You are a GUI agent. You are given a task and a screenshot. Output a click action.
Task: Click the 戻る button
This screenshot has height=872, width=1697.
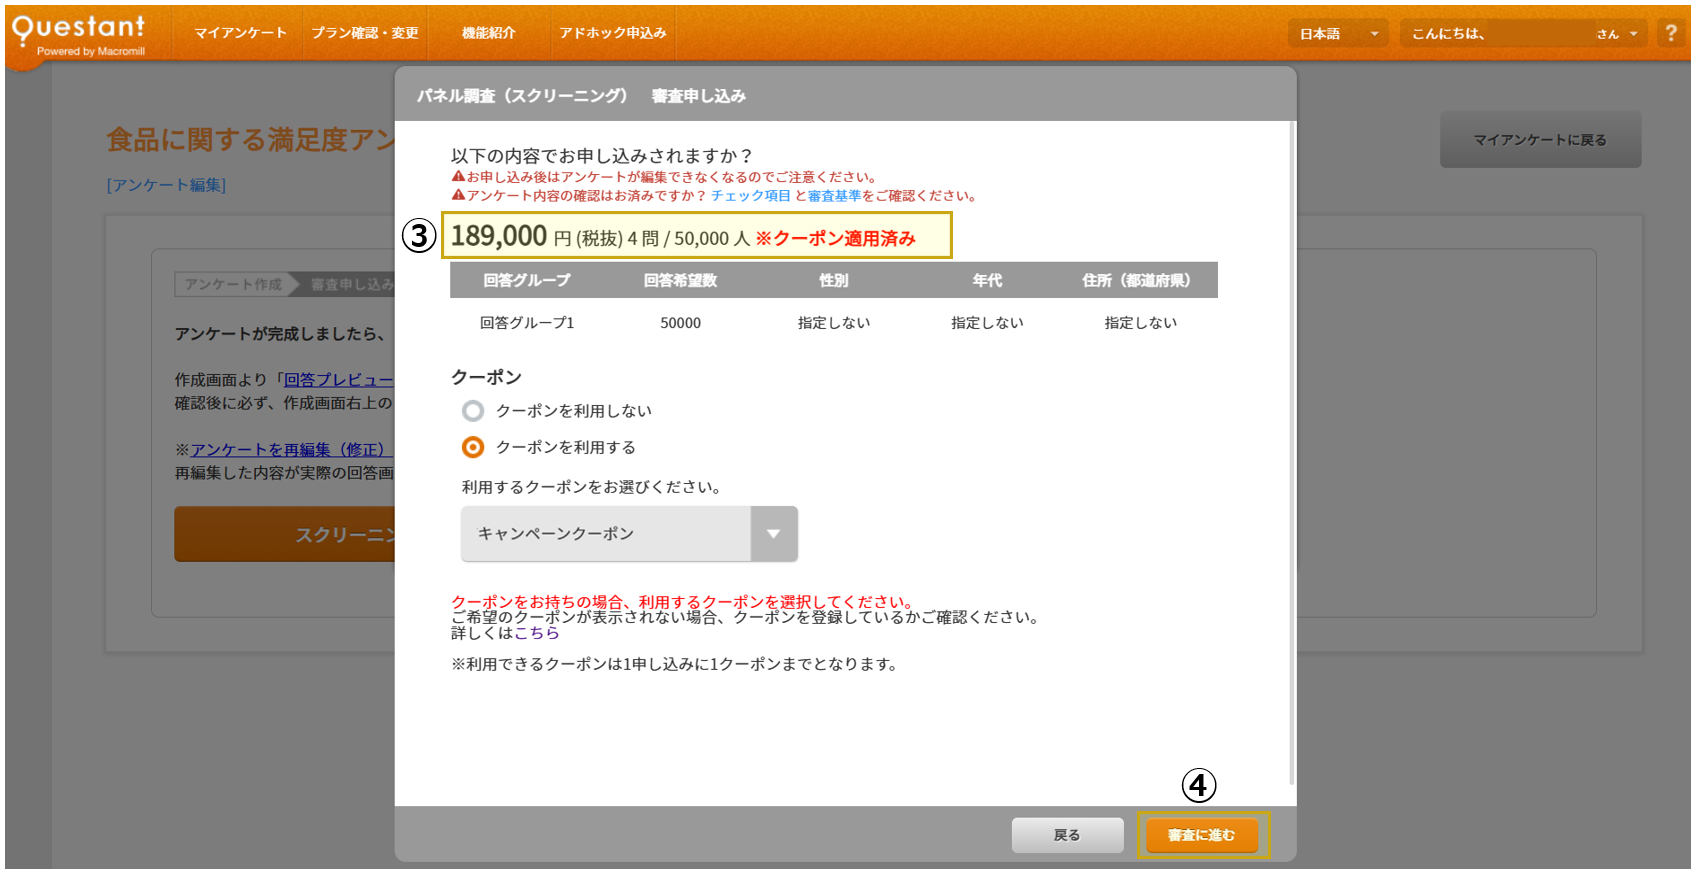coord(1067,835)
